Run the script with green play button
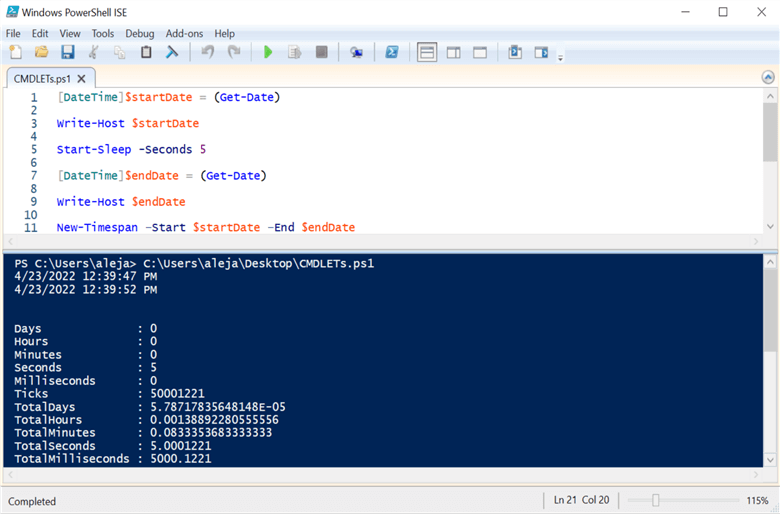This screenshot has height=514, width=780. tap(268, 52)
